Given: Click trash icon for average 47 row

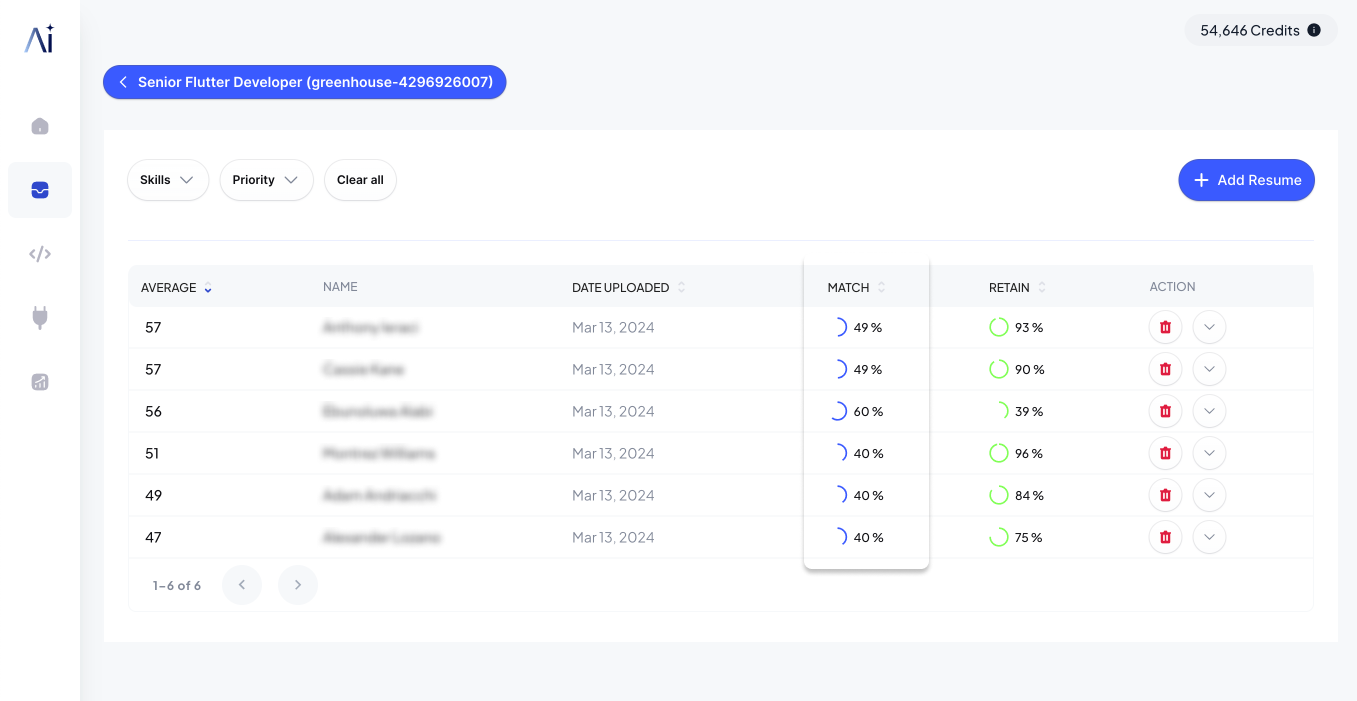Looking at the screenshot, I should (1165, 537).
